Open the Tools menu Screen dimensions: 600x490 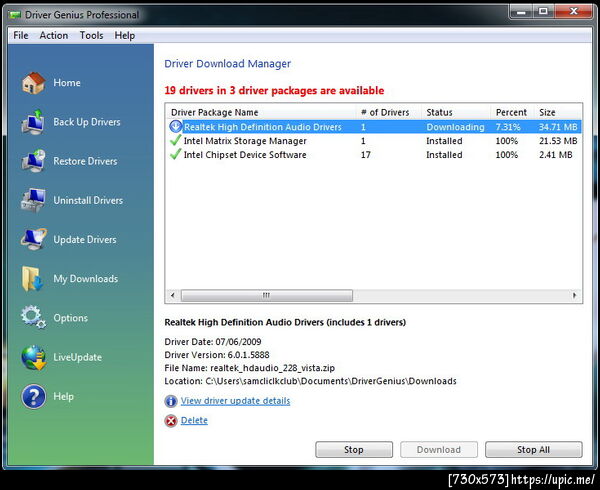click(91, 35)
